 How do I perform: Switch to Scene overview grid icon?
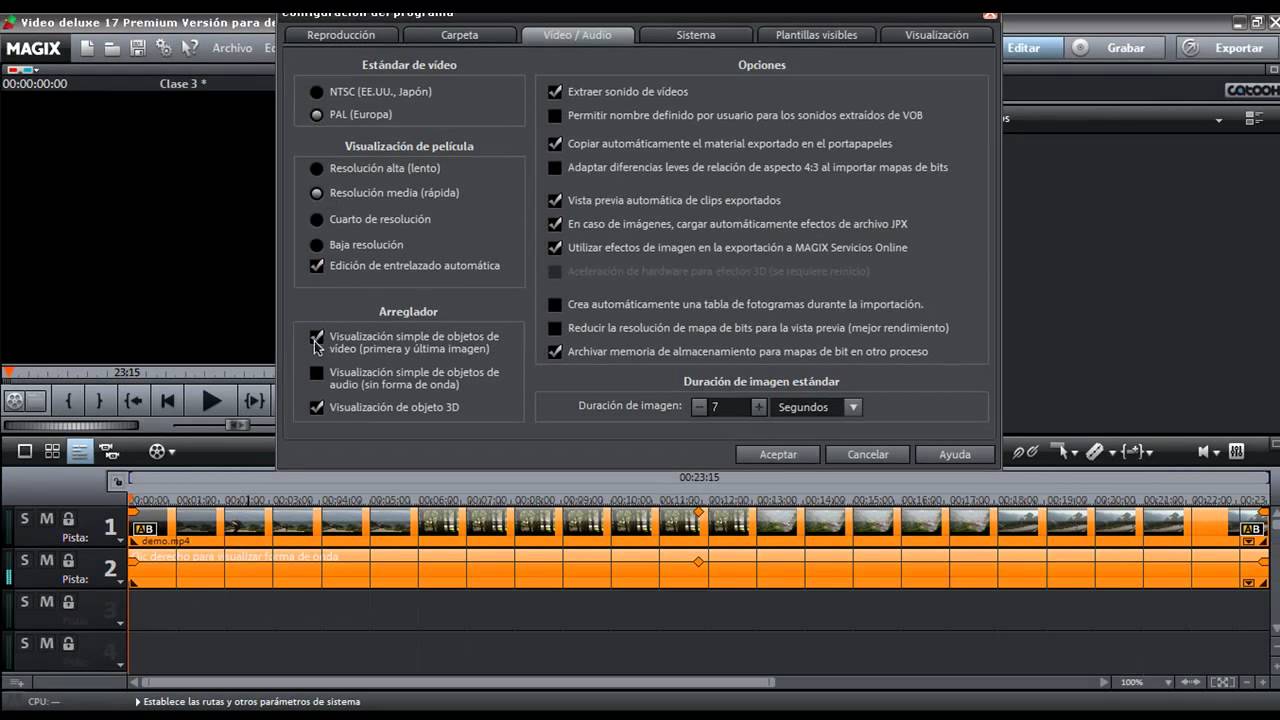click(x=52, y=451)
